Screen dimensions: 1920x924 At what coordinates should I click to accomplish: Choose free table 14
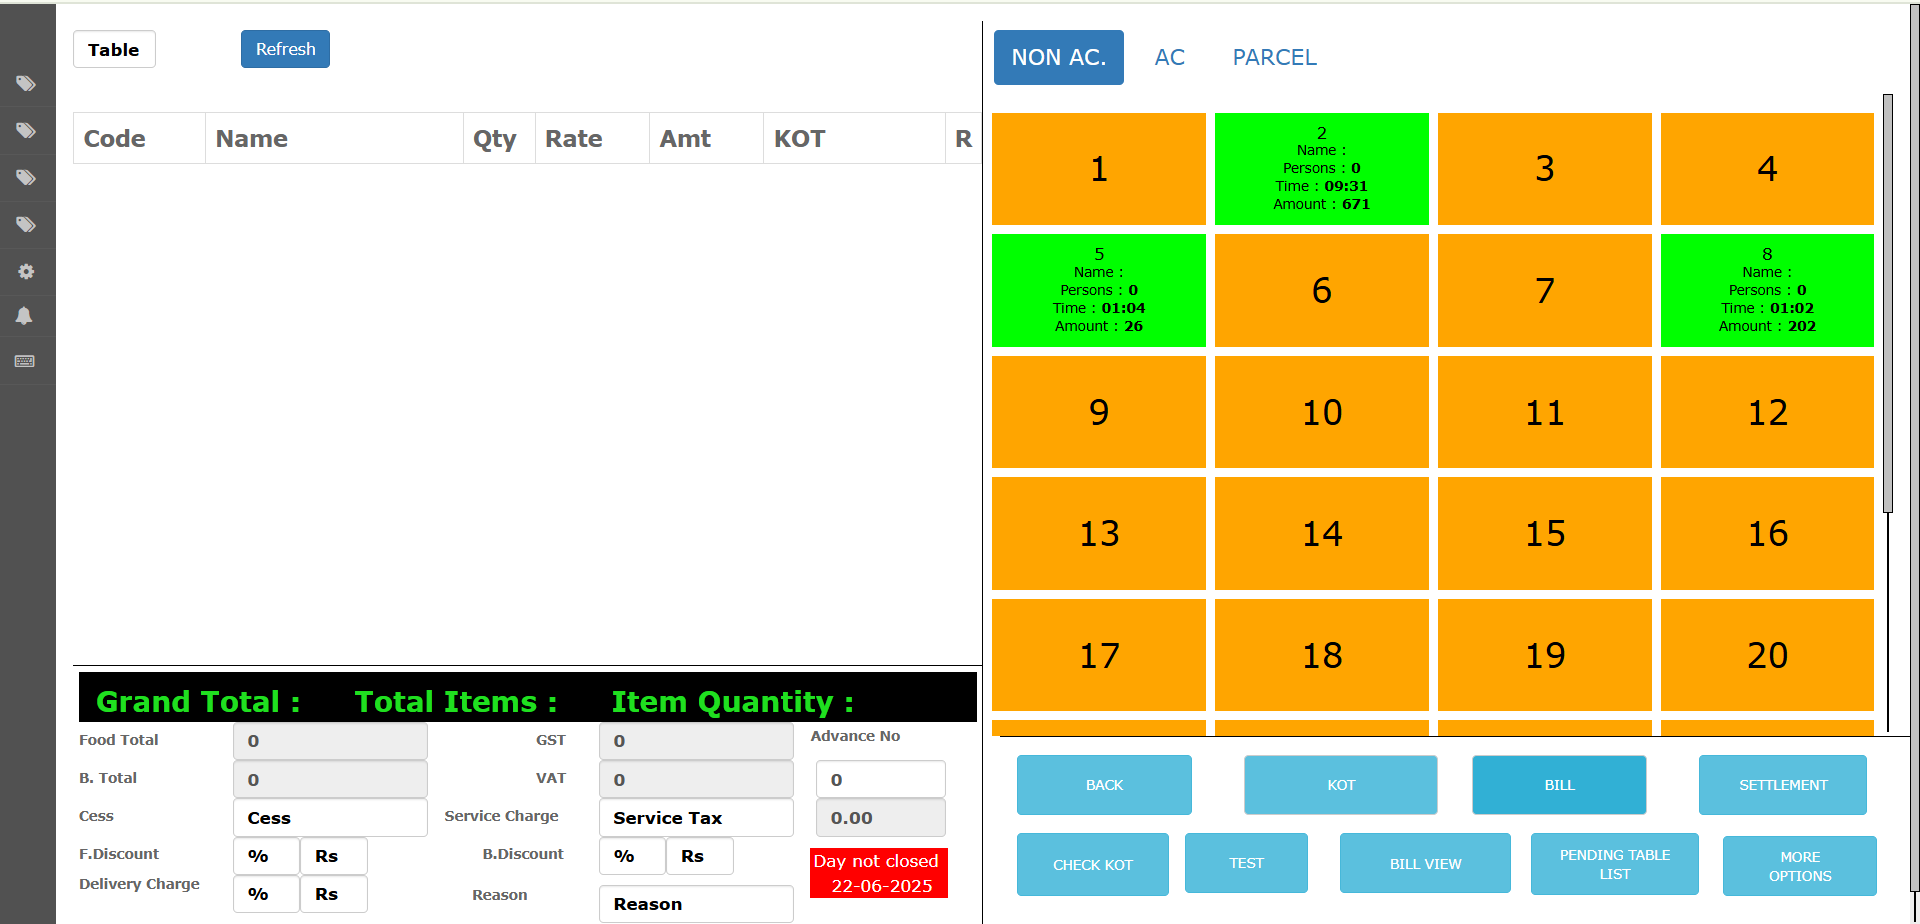(x=1321, y=534)
